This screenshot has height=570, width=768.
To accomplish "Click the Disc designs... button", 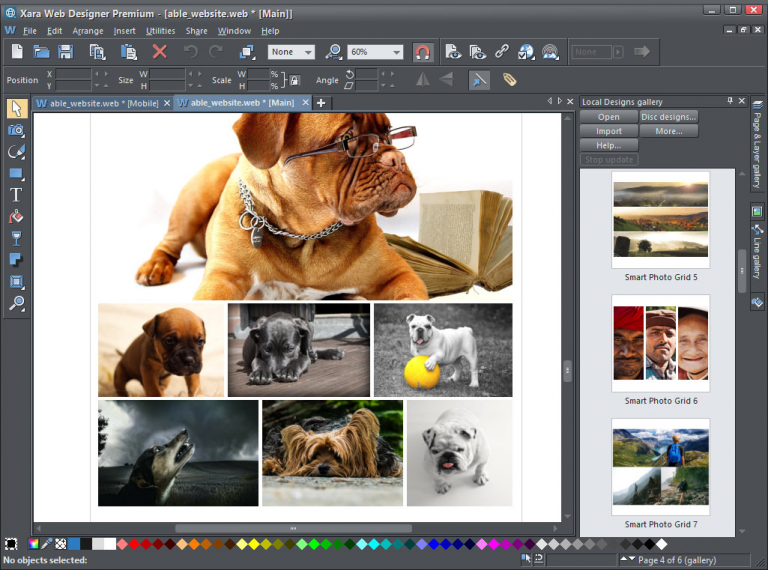I will coord(669,117).
